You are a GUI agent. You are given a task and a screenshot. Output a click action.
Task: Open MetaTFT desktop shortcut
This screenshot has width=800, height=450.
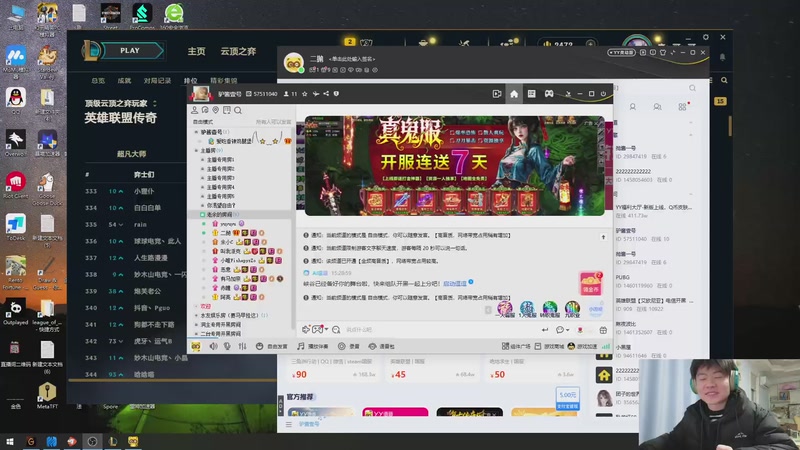[47, 396]
